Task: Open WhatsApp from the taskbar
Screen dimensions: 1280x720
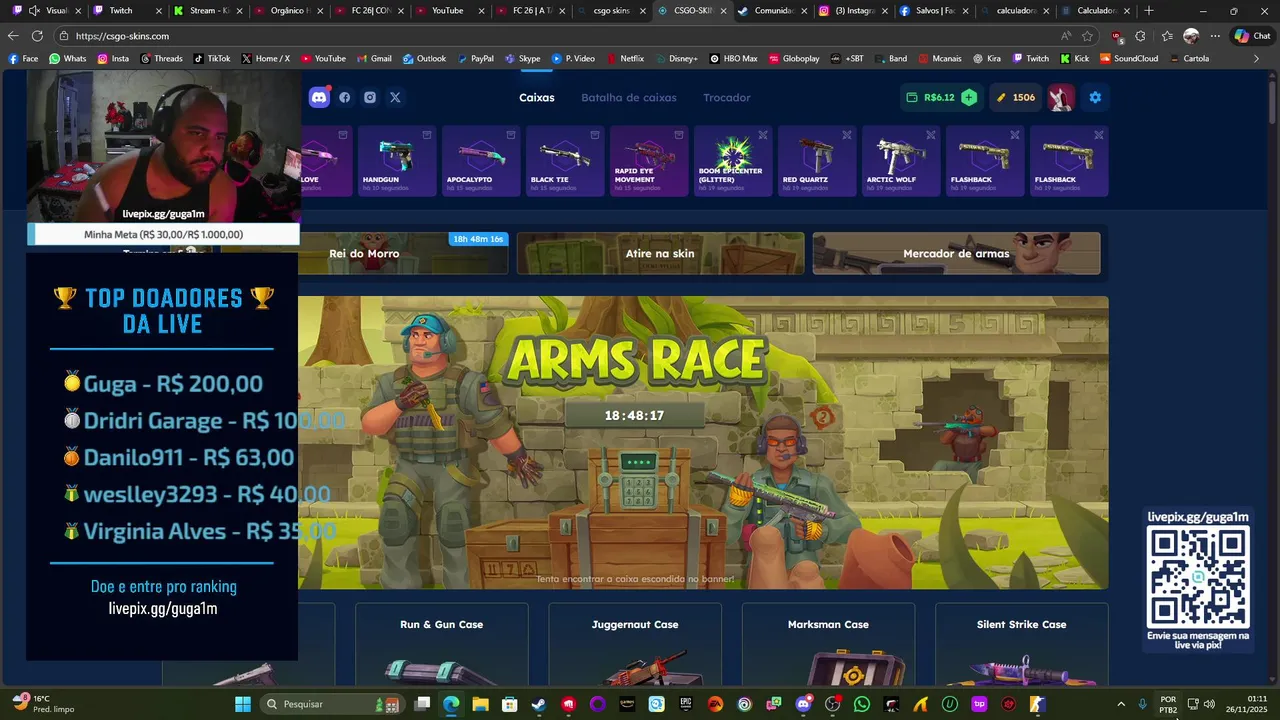Action: pyautogui.click(x=862, y=704)
